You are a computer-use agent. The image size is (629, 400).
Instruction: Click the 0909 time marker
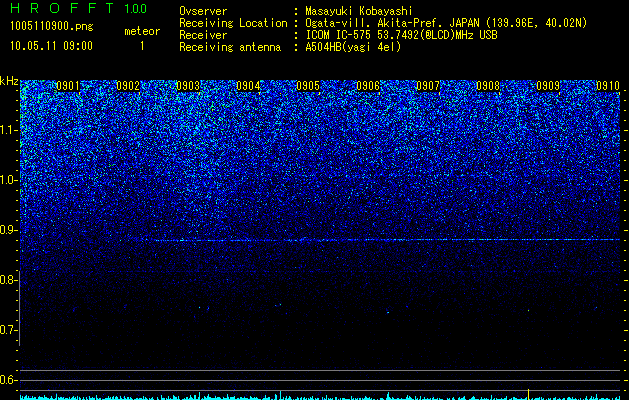point(548,86)
